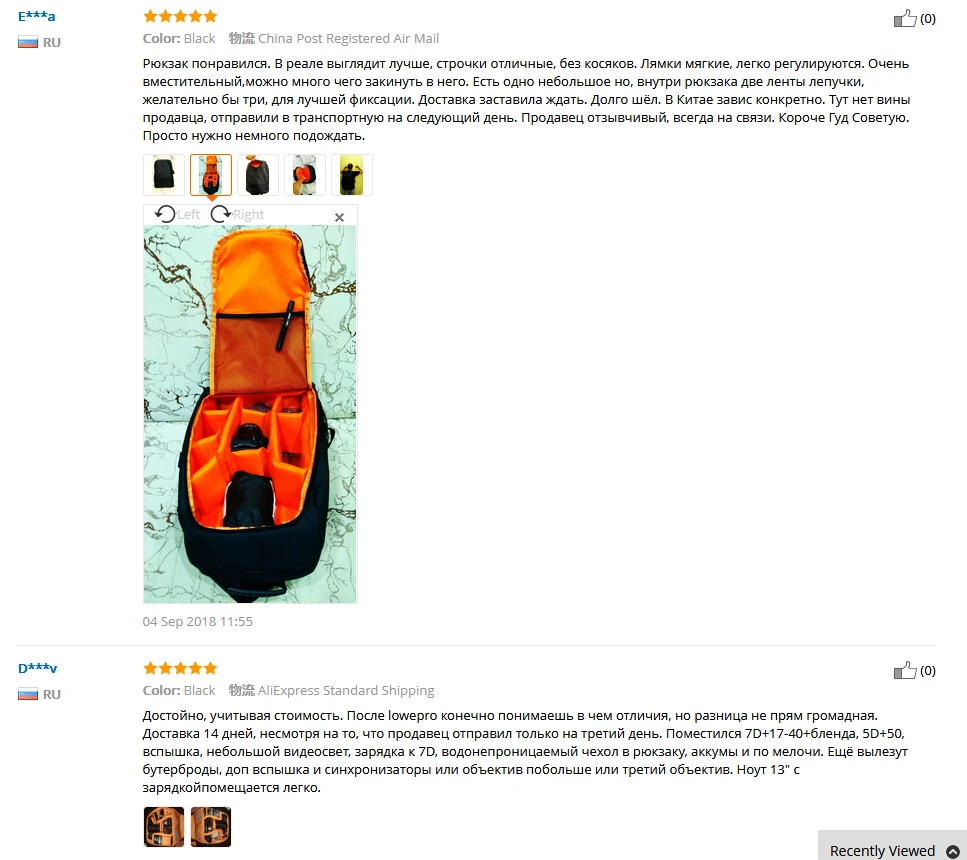This screenshot has width=967, height=860.
Task: View the third review photo thumbnail
Action: coord(258,175)
